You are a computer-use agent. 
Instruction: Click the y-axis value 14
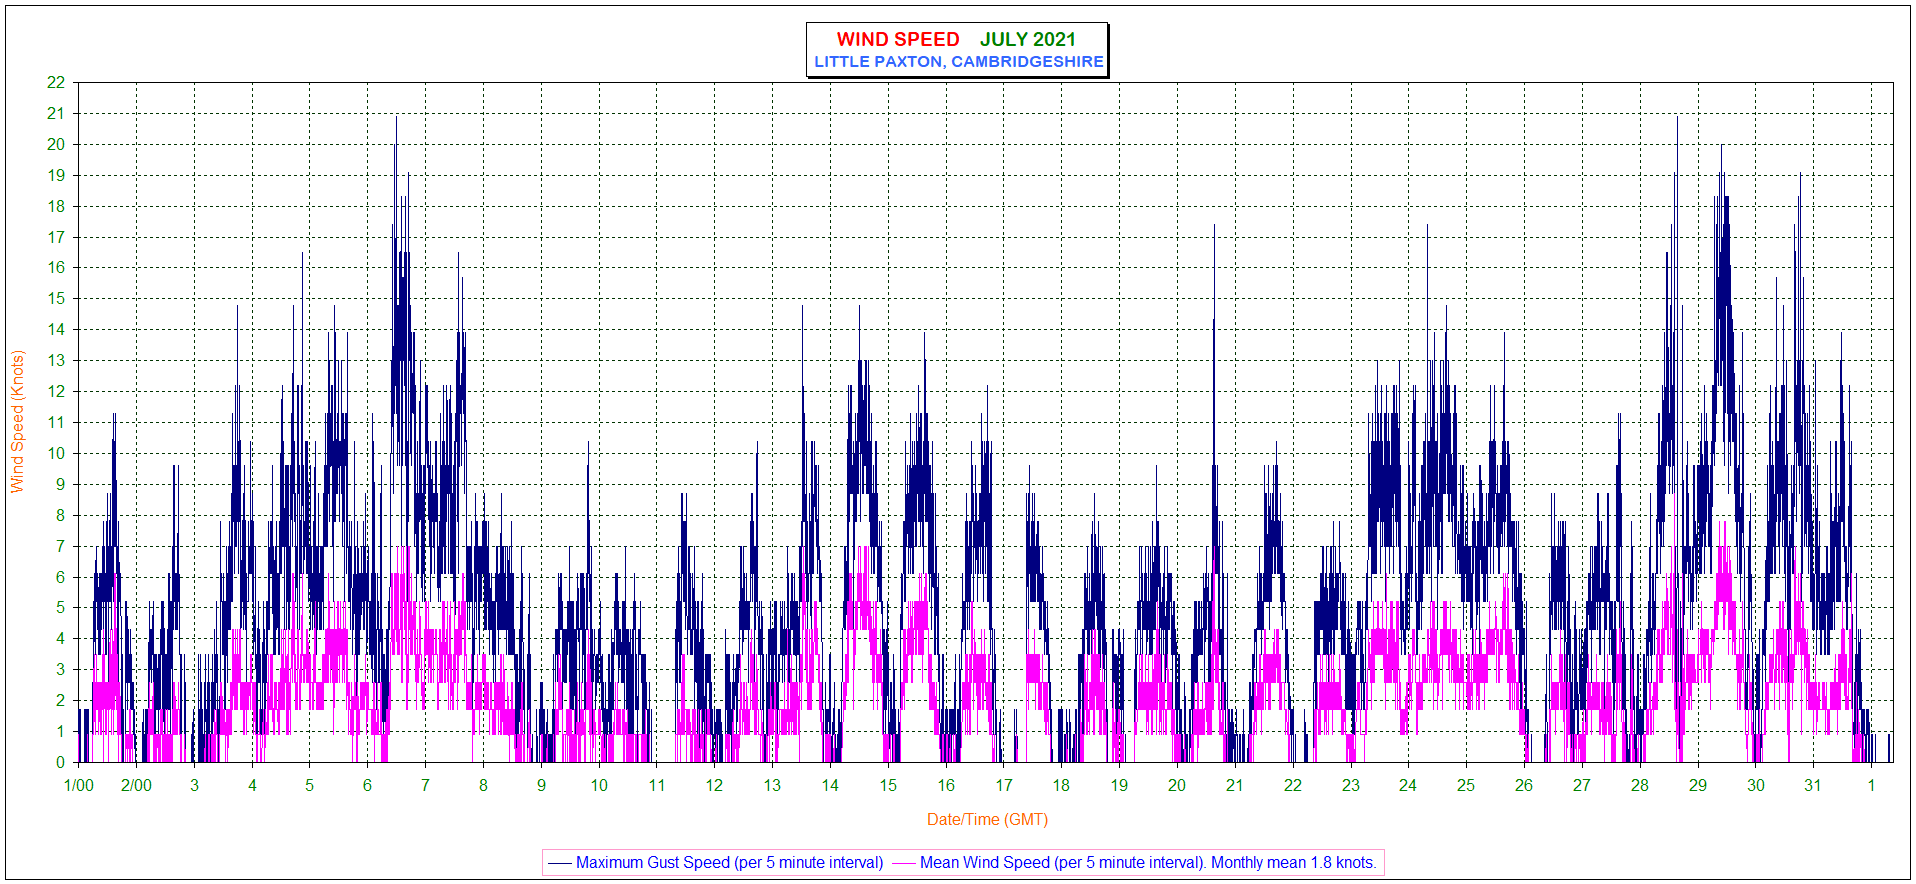(56, 330)
